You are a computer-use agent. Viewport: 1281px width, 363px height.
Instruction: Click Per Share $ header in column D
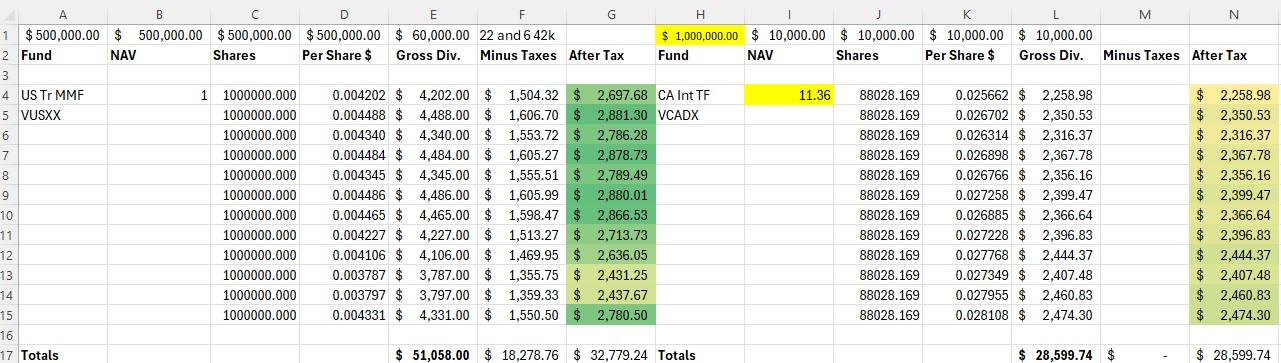(x=343, y=55)
